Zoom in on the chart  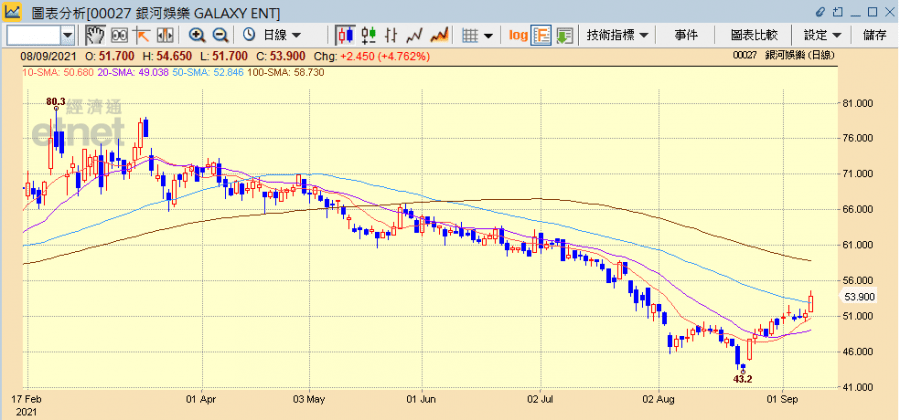click(x=197, y=35)
